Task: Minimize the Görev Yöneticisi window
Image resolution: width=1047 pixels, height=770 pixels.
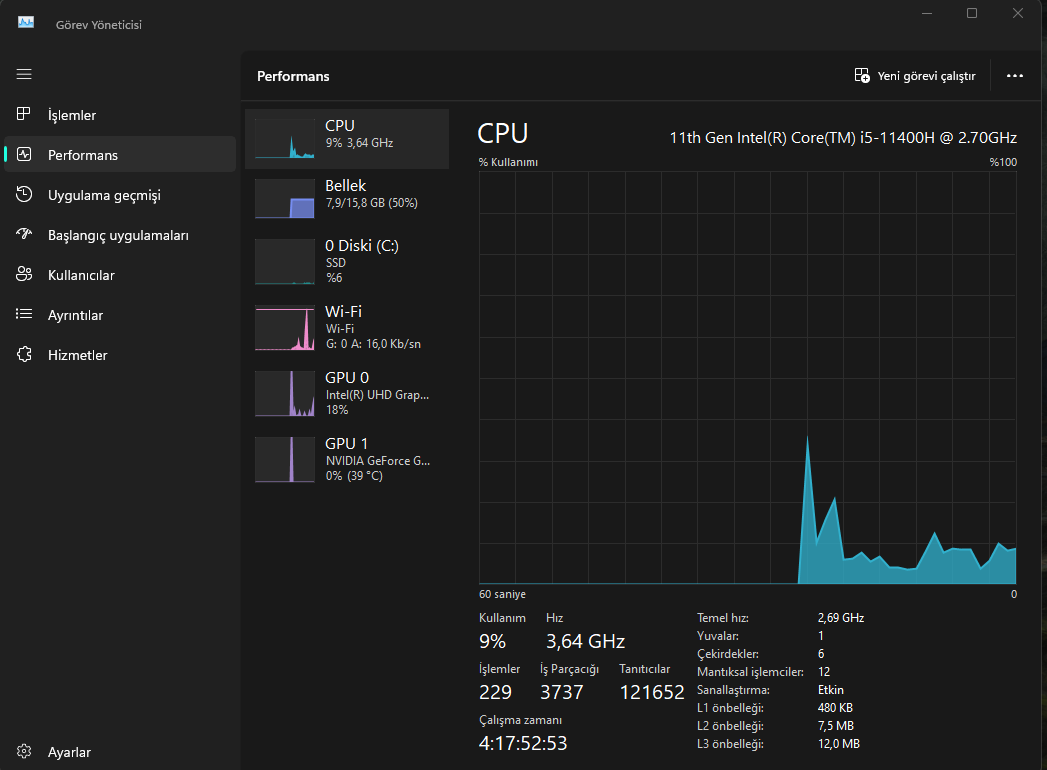Action: click(x=927, y=13)
